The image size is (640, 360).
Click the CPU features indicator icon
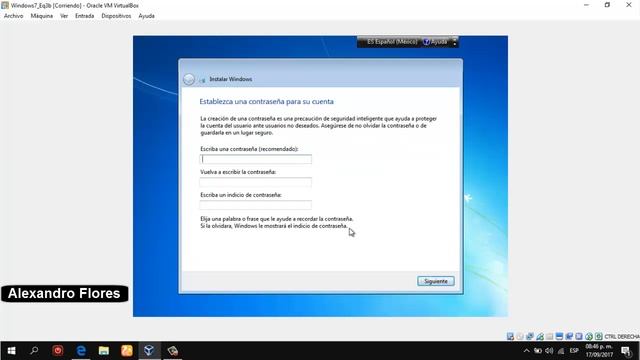click(579, 336)
